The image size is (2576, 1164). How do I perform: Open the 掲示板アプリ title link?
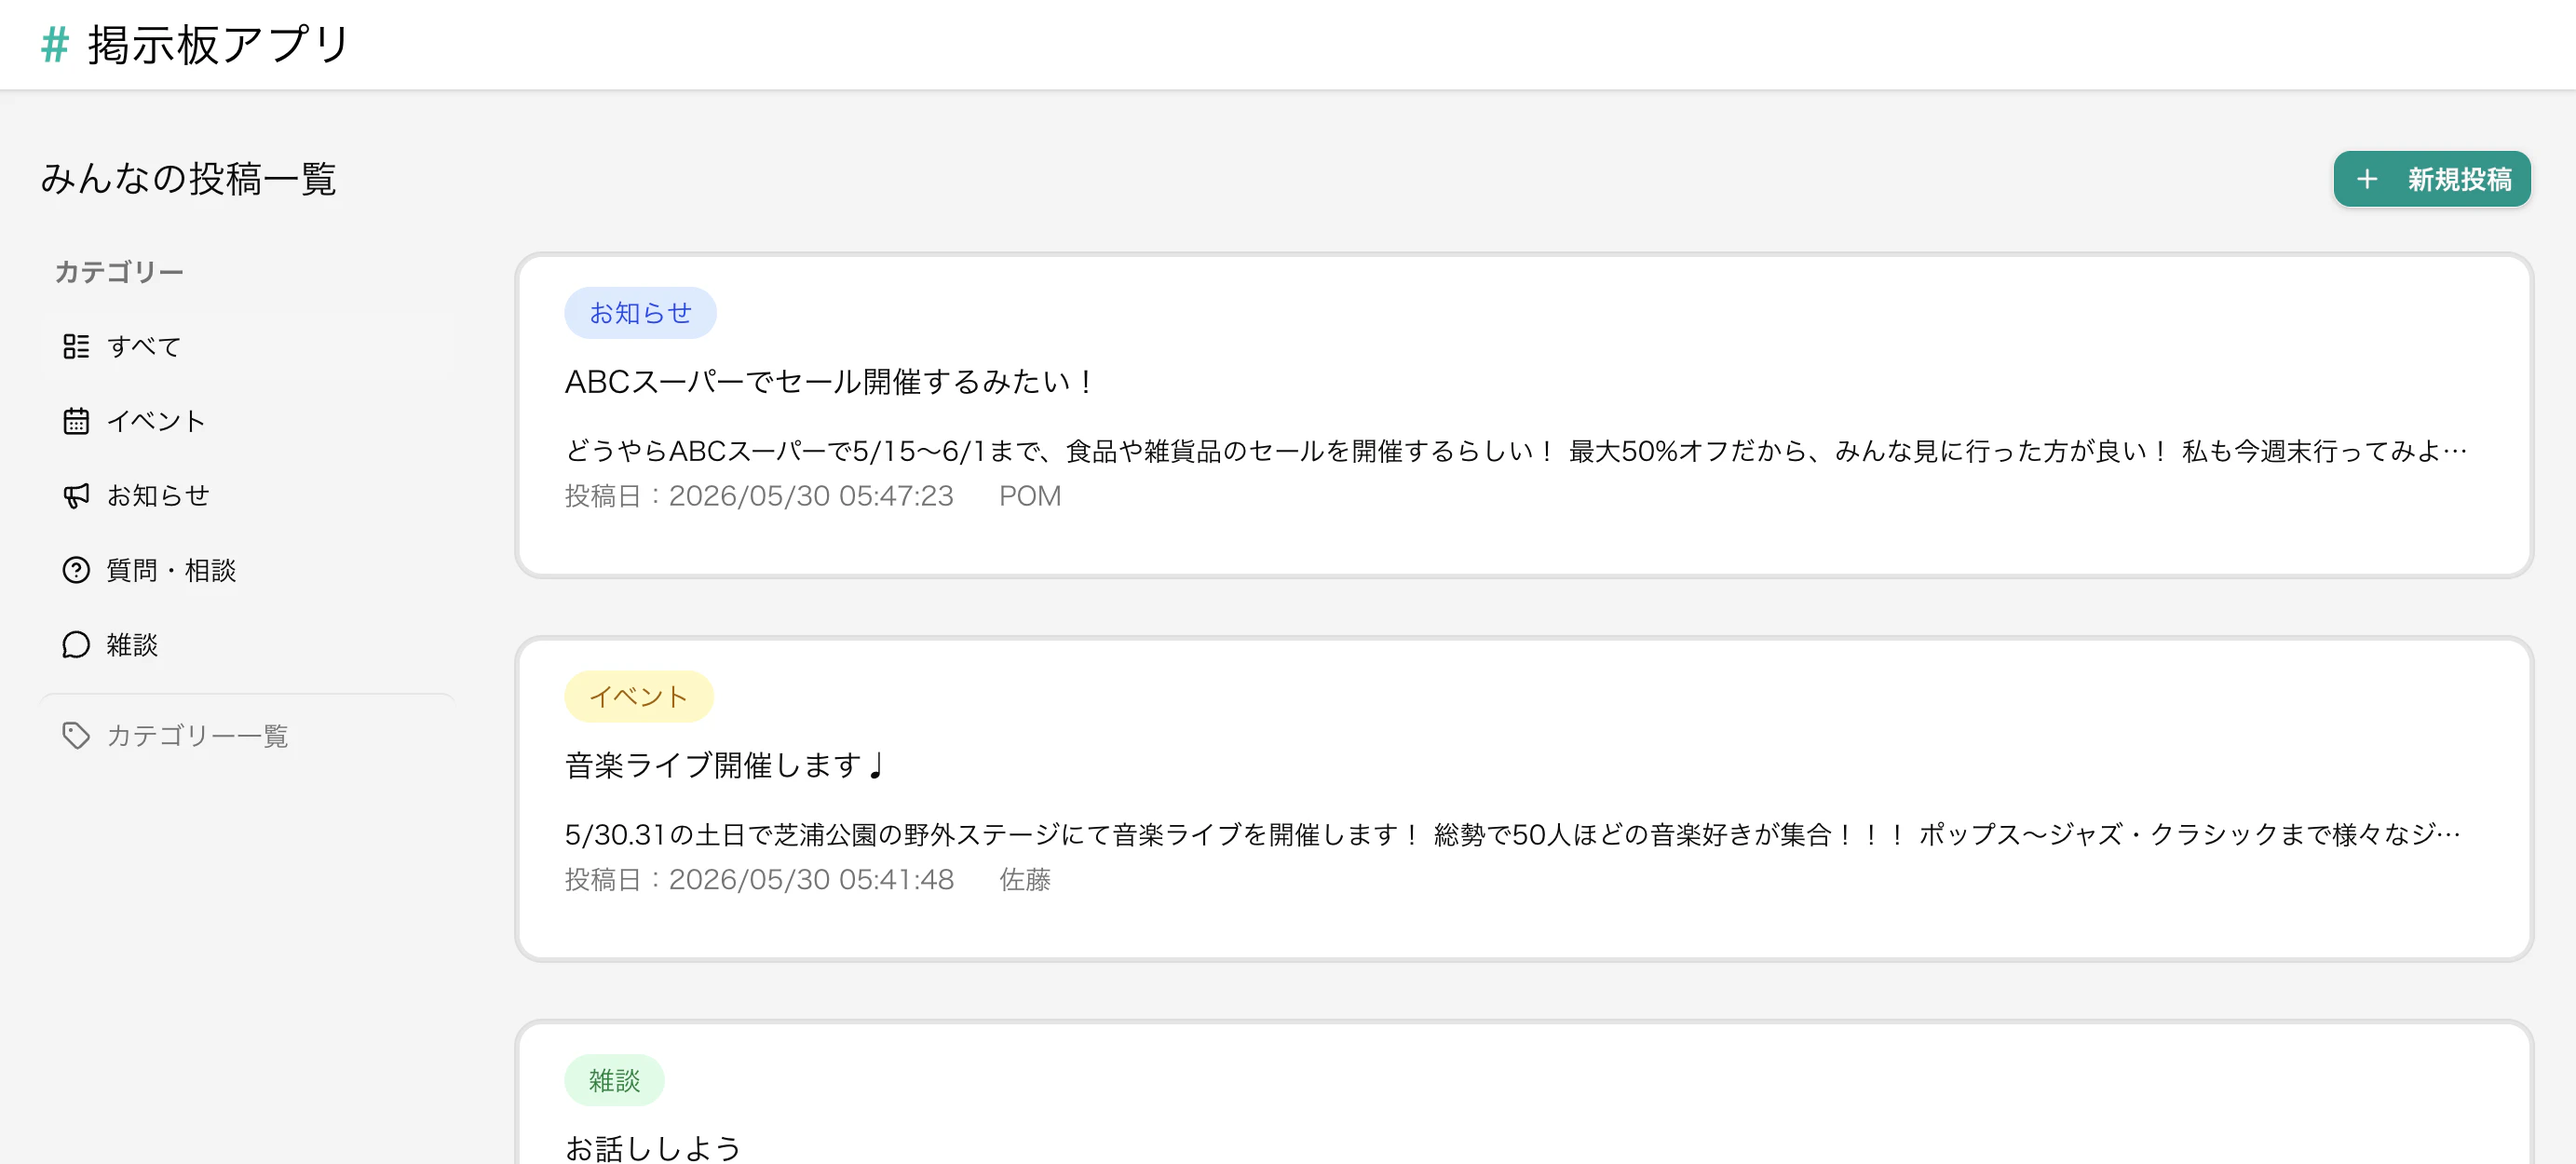pos(218,45)
